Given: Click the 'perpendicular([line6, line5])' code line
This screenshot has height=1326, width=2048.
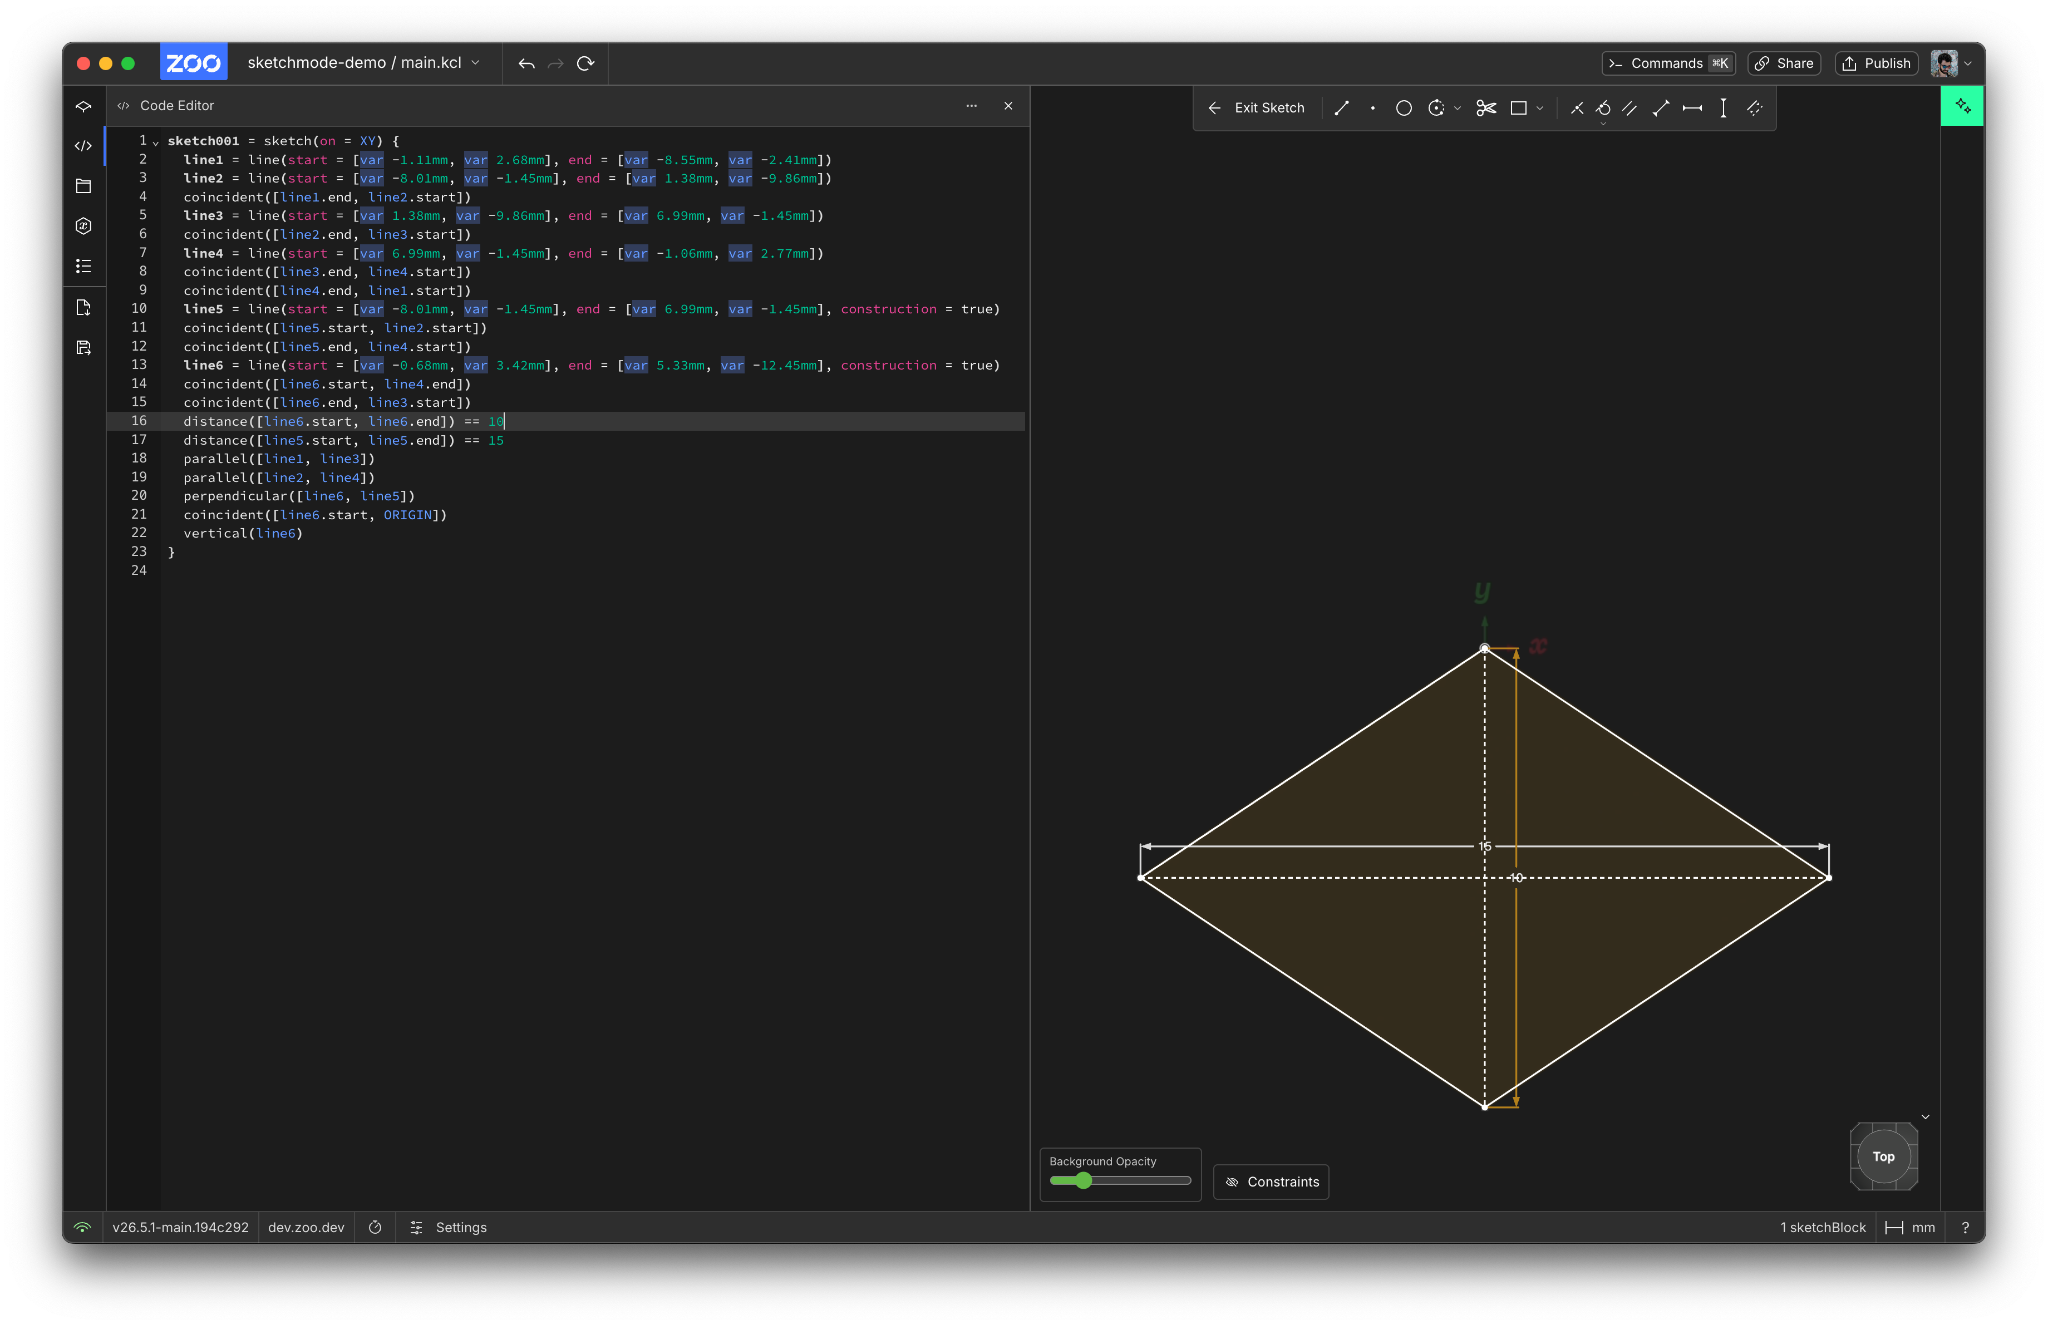Looking at the screenshot, I should pyautogui.click(x=299, y=496).
